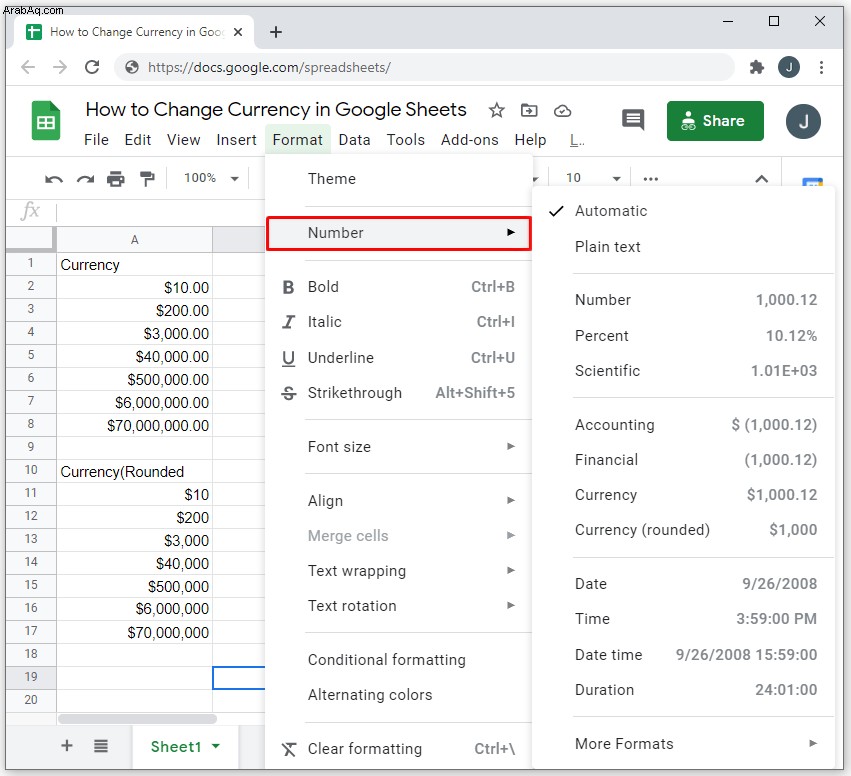Open the Calendar side panel icon
851x776 pixels.
pos(812,182)
